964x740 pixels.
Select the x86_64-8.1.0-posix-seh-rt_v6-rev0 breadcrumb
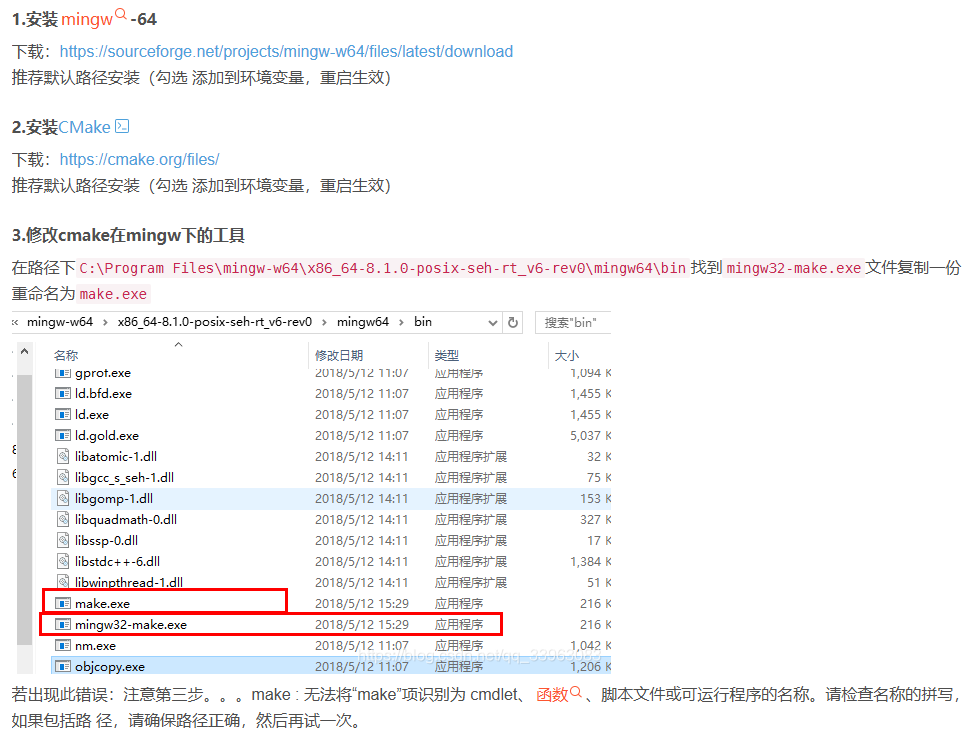[x=215, y=322]
